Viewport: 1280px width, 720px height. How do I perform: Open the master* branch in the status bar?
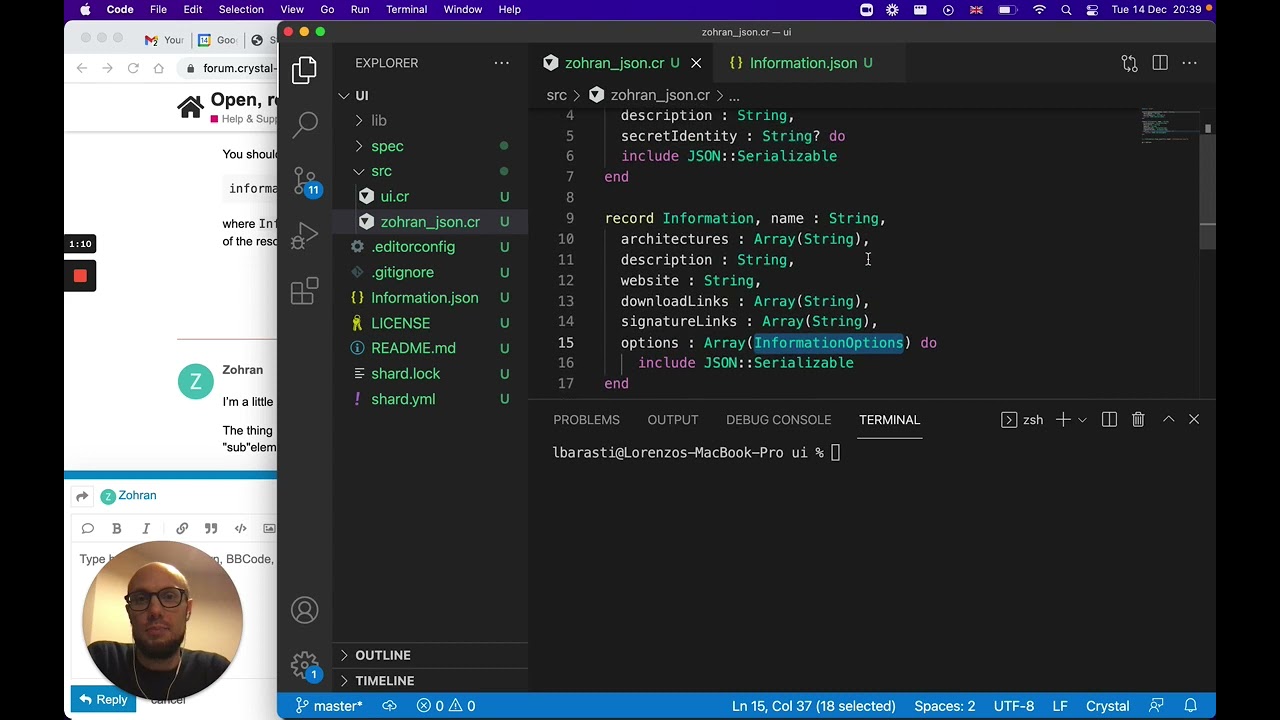point(329,706)
